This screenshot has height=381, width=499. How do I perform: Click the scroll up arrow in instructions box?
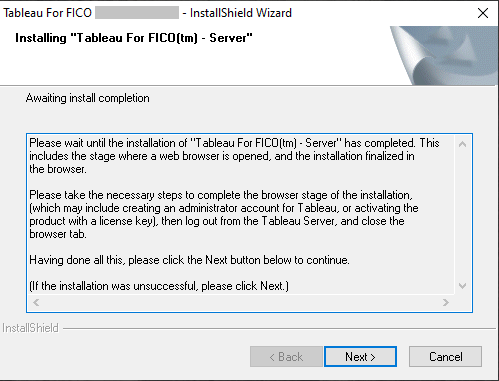tap(462, 144)
